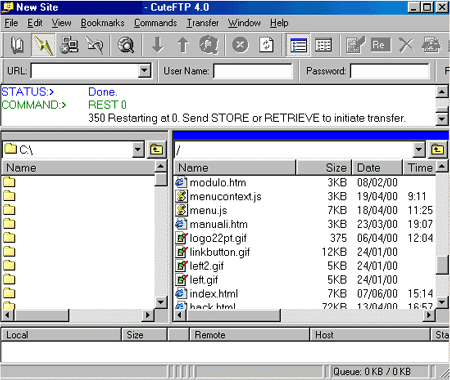
Task: Click the Edit file icon
Action: [355, 45]
